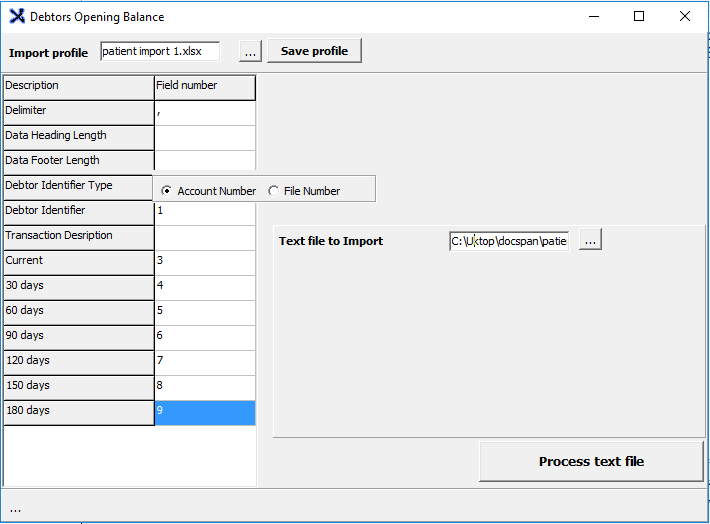Select the Debtor Identifier field number cell
Image resolution: width=710 pixels, height=524 pixels.
point(205,211)
